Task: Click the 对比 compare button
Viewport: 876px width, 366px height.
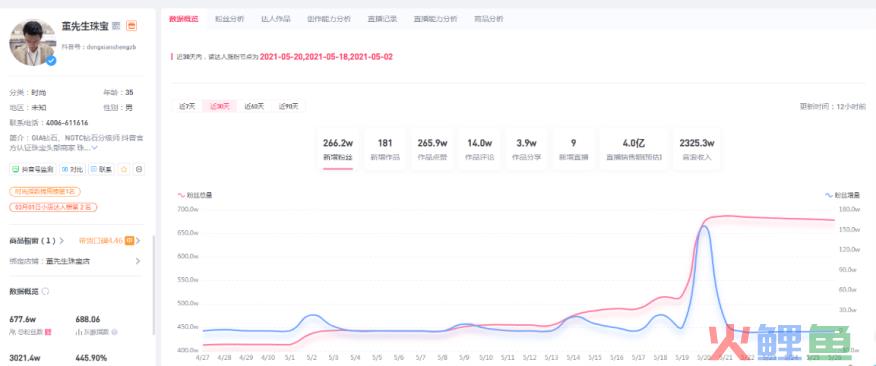Action: tap(72, 169)
